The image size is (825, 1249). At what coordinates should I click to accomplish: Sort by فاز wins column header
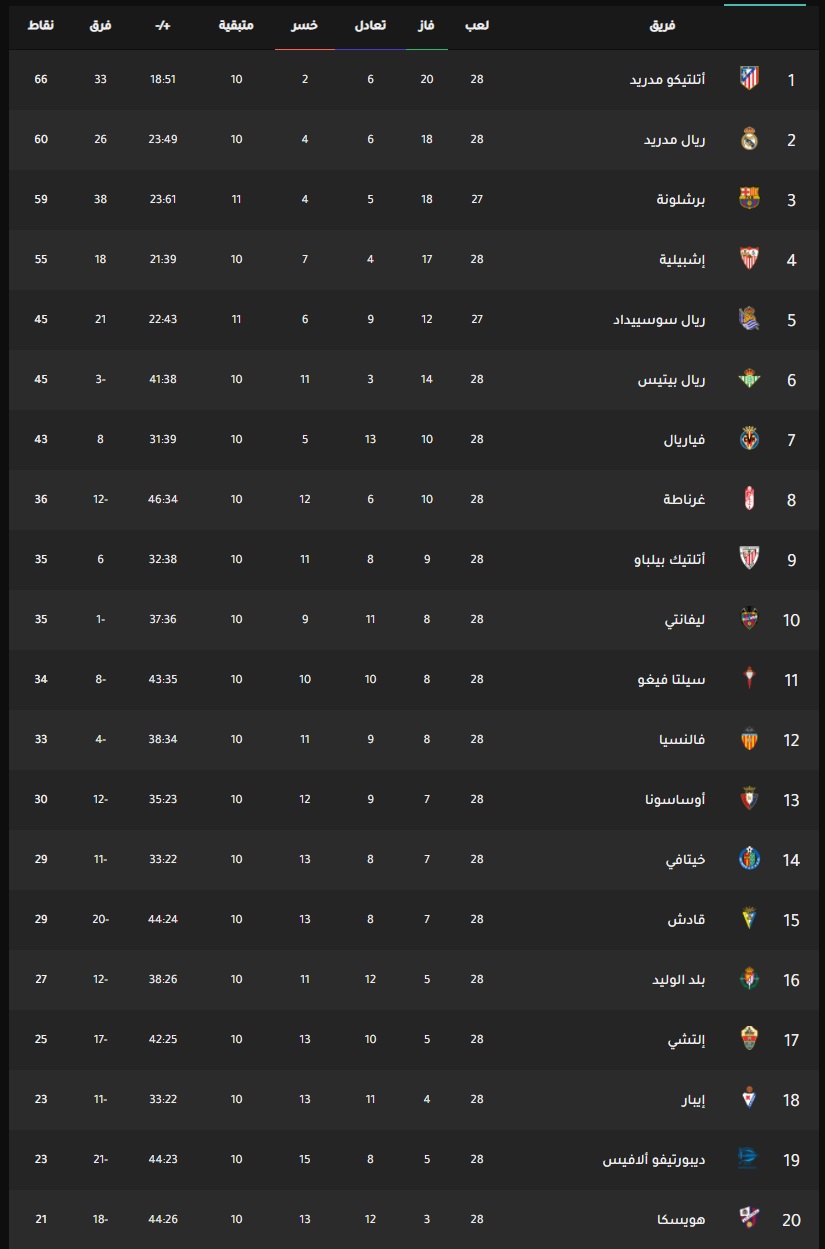426,24
